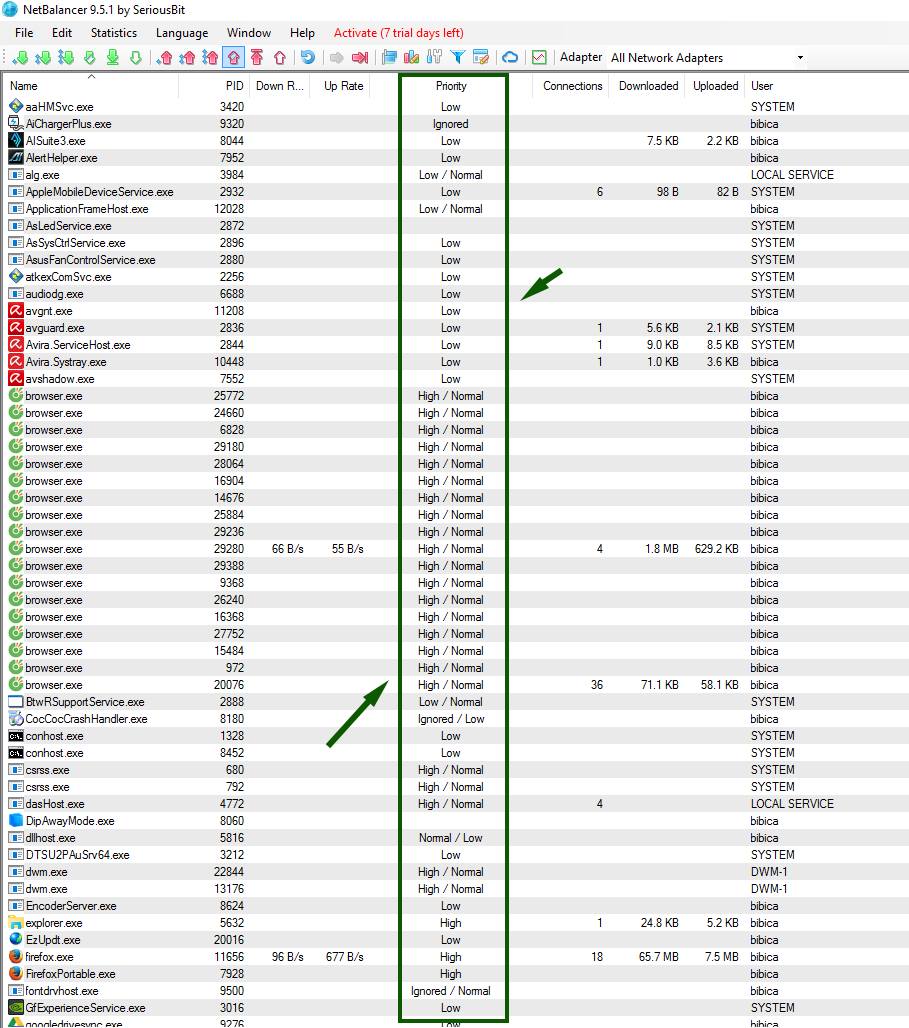The width and height of the screenshot is (909, 1028).
Task: Select browser.exe with PID 29280
Action: [454, 549]
